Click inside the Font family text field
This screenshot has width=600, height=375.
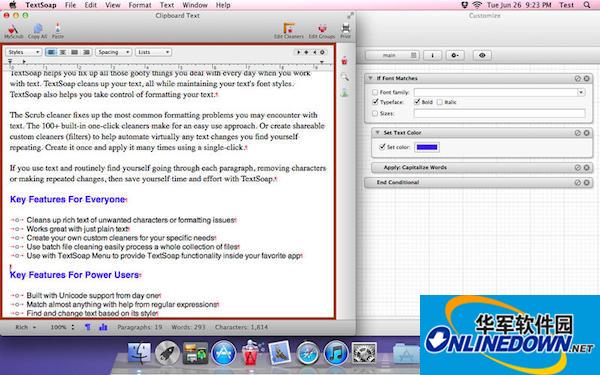pos(496,92)
